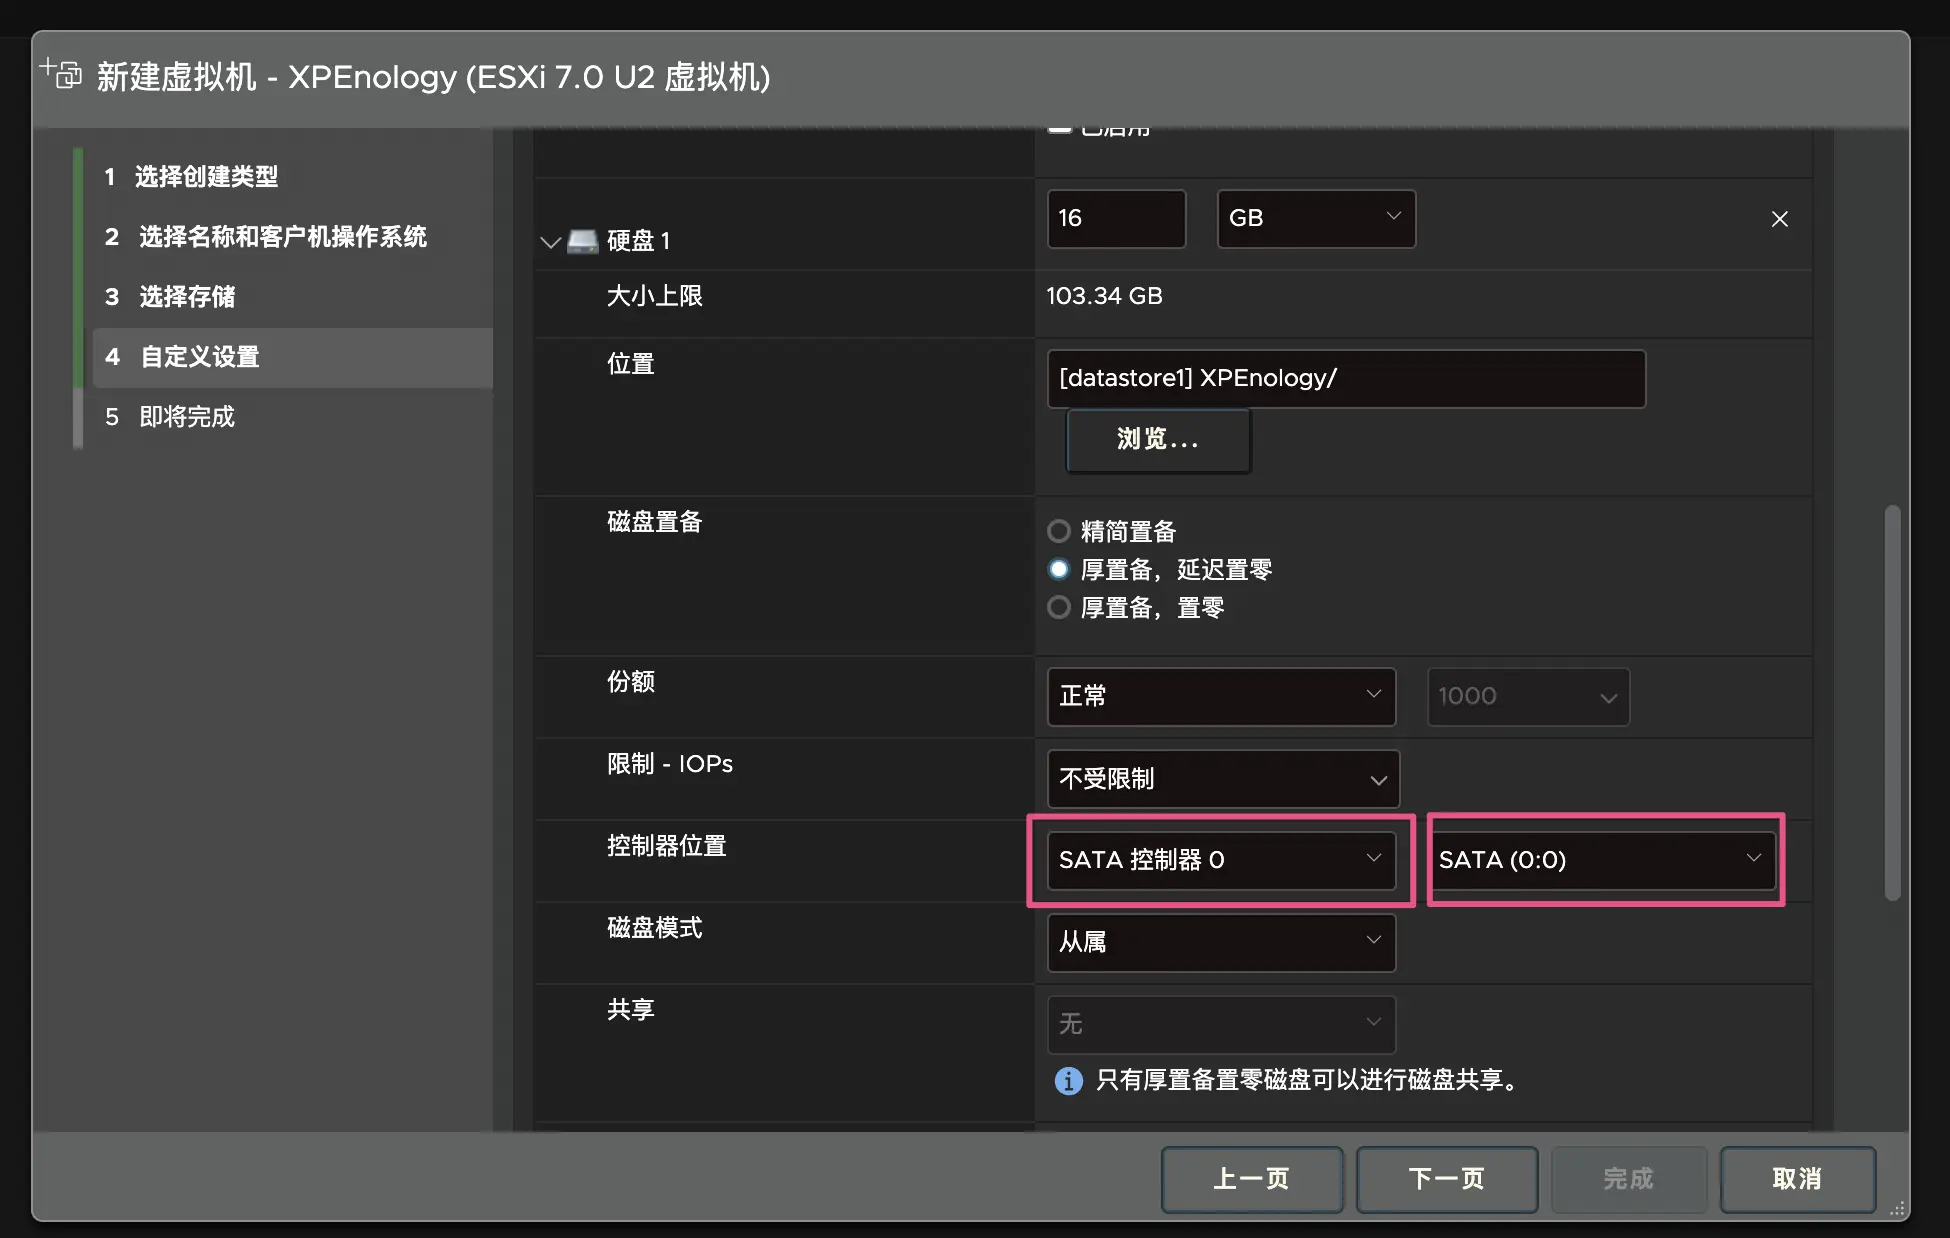The width and height of the screenshot is (1950, 1238).
Task: Go to step 3 选择存储
Action: click(x=186, y=297)
